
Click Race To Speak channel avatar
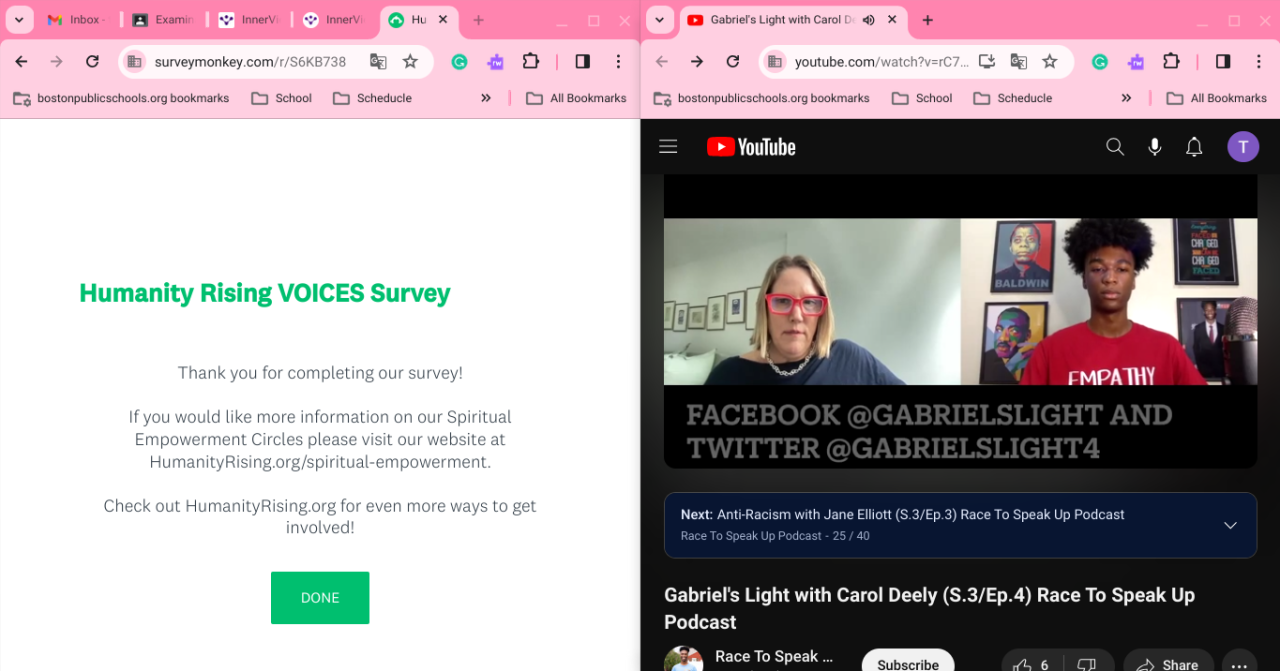(683, 659)
